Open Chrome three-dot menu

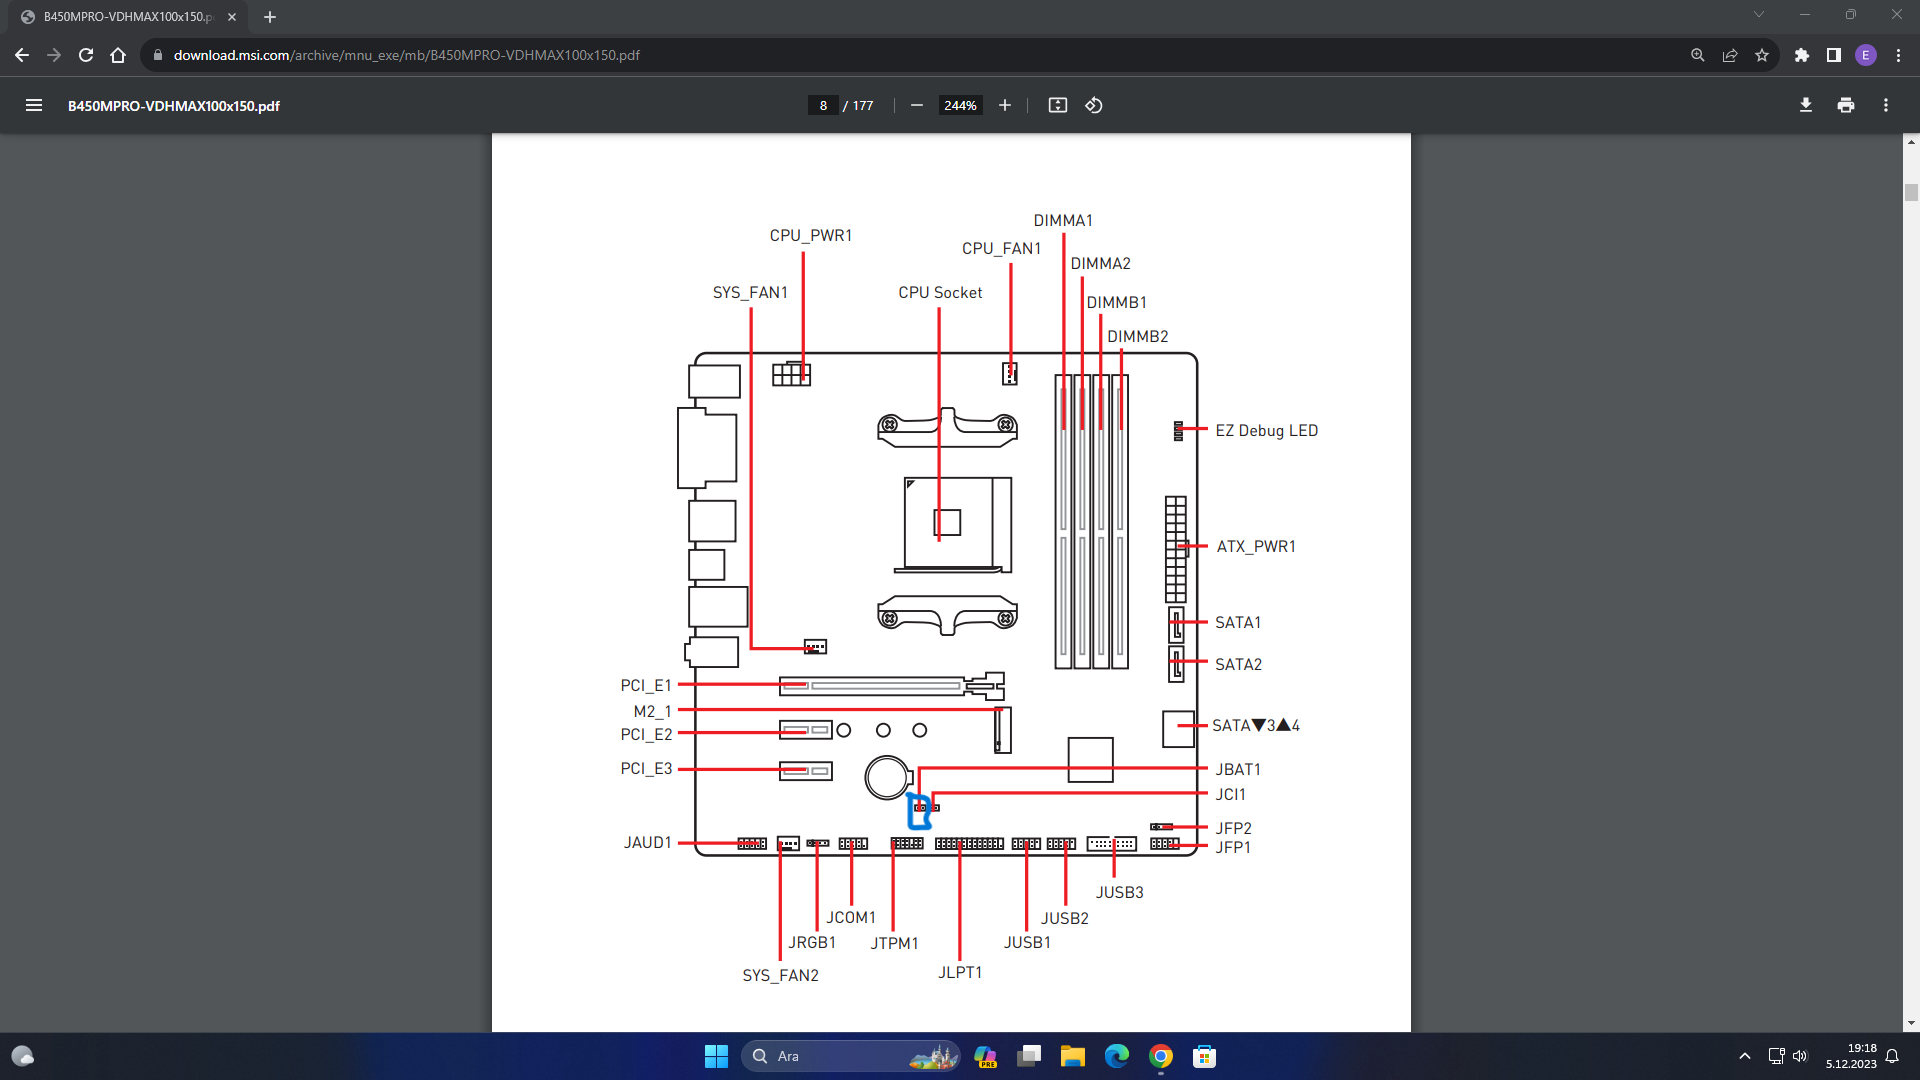click(x=1898, y=55)
